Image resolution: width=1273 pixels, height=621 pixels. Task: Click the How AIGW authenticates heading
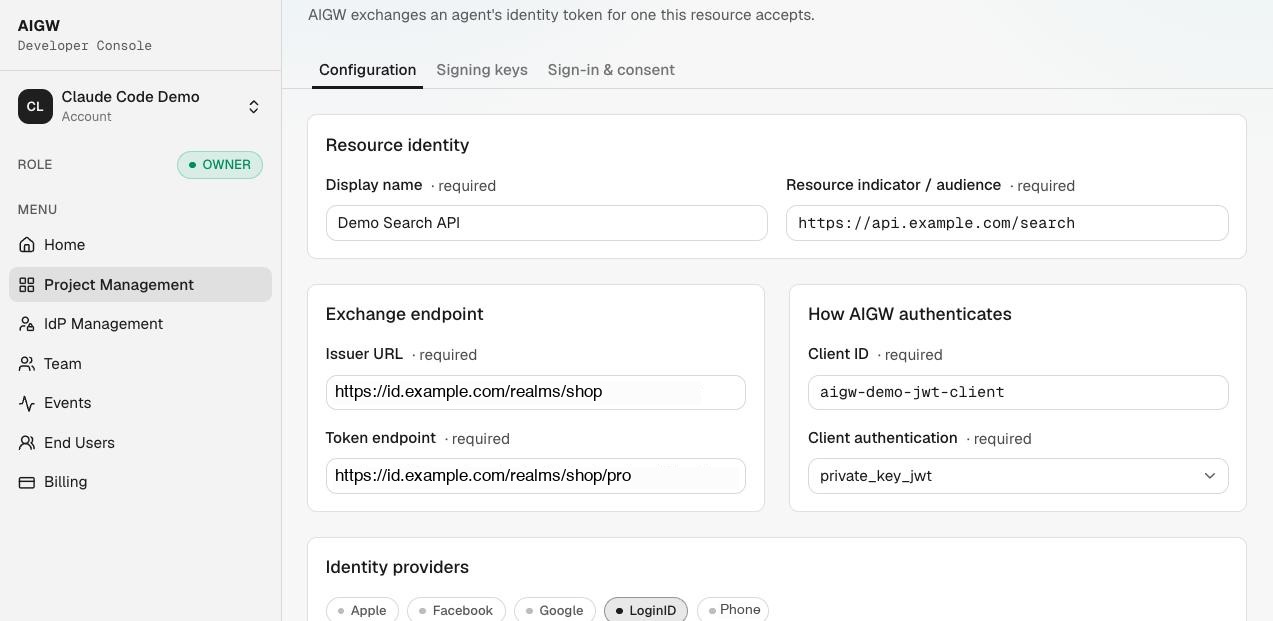click(909, 314)
